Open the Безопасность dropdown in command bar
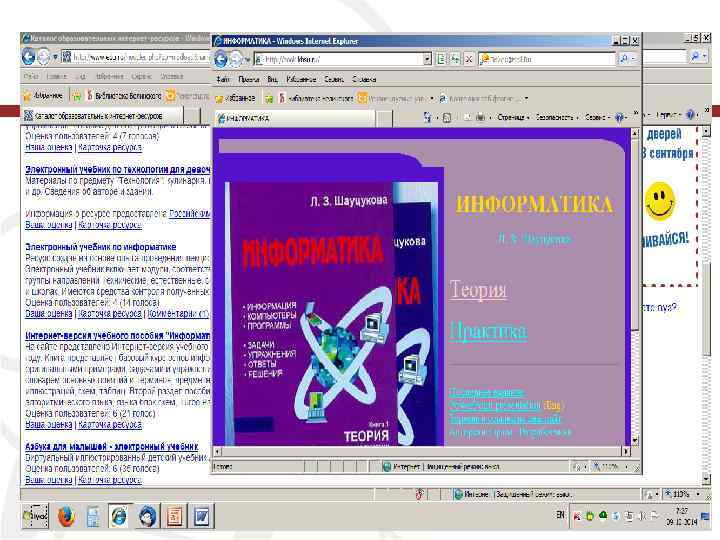The height and width of the screenshot is (540, 720). [x=557, y=118]
